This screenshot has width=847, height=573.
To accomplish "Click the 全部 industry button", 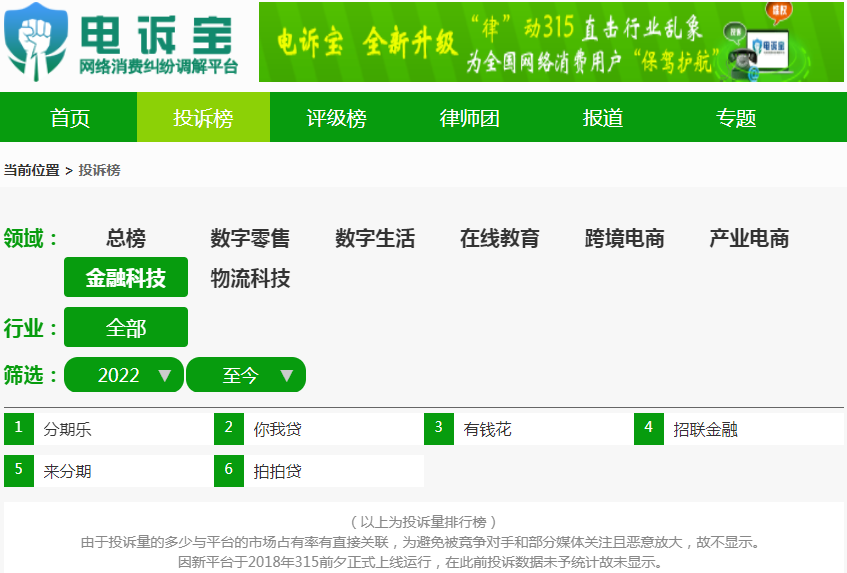I will [126, 327].
